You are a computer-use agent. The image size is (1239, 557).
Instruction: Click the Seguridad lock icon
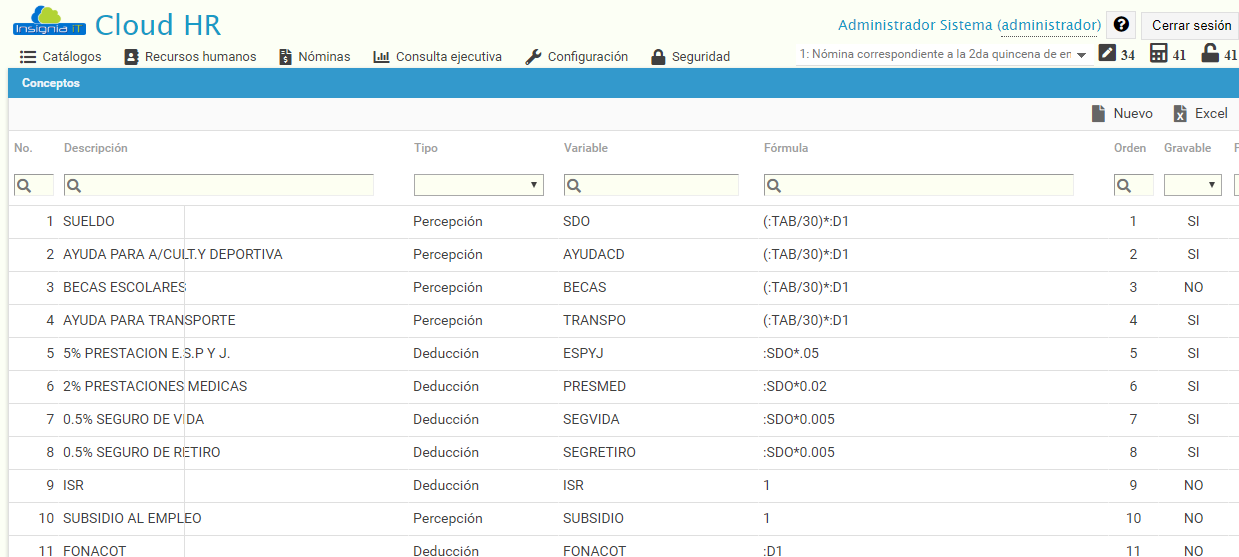click(658, 57)
